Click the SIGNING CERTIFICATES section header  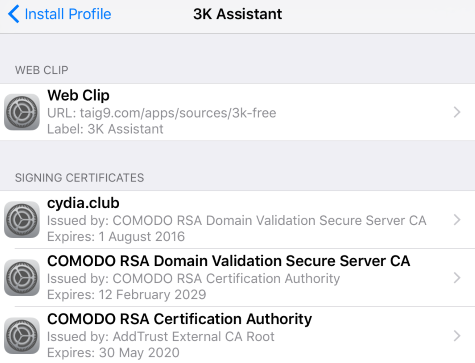(80, 178)
